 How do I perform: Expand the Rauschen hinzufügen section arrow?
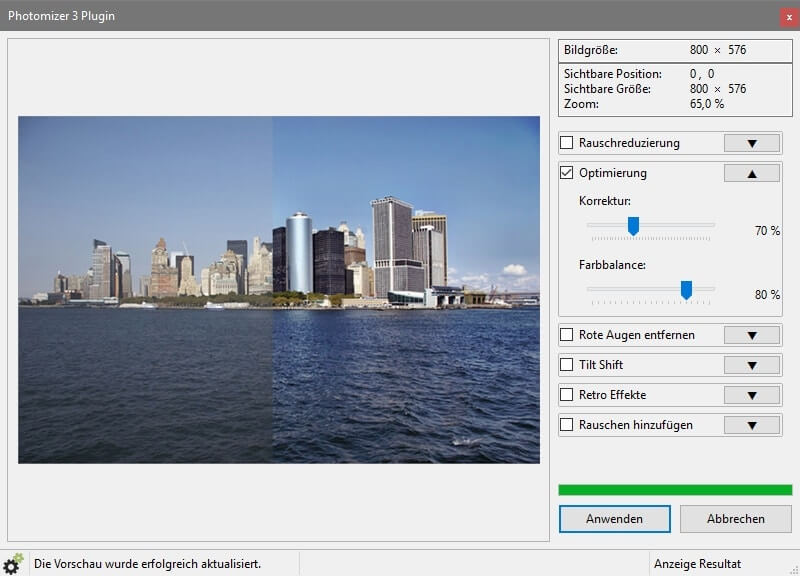point(752,425)
